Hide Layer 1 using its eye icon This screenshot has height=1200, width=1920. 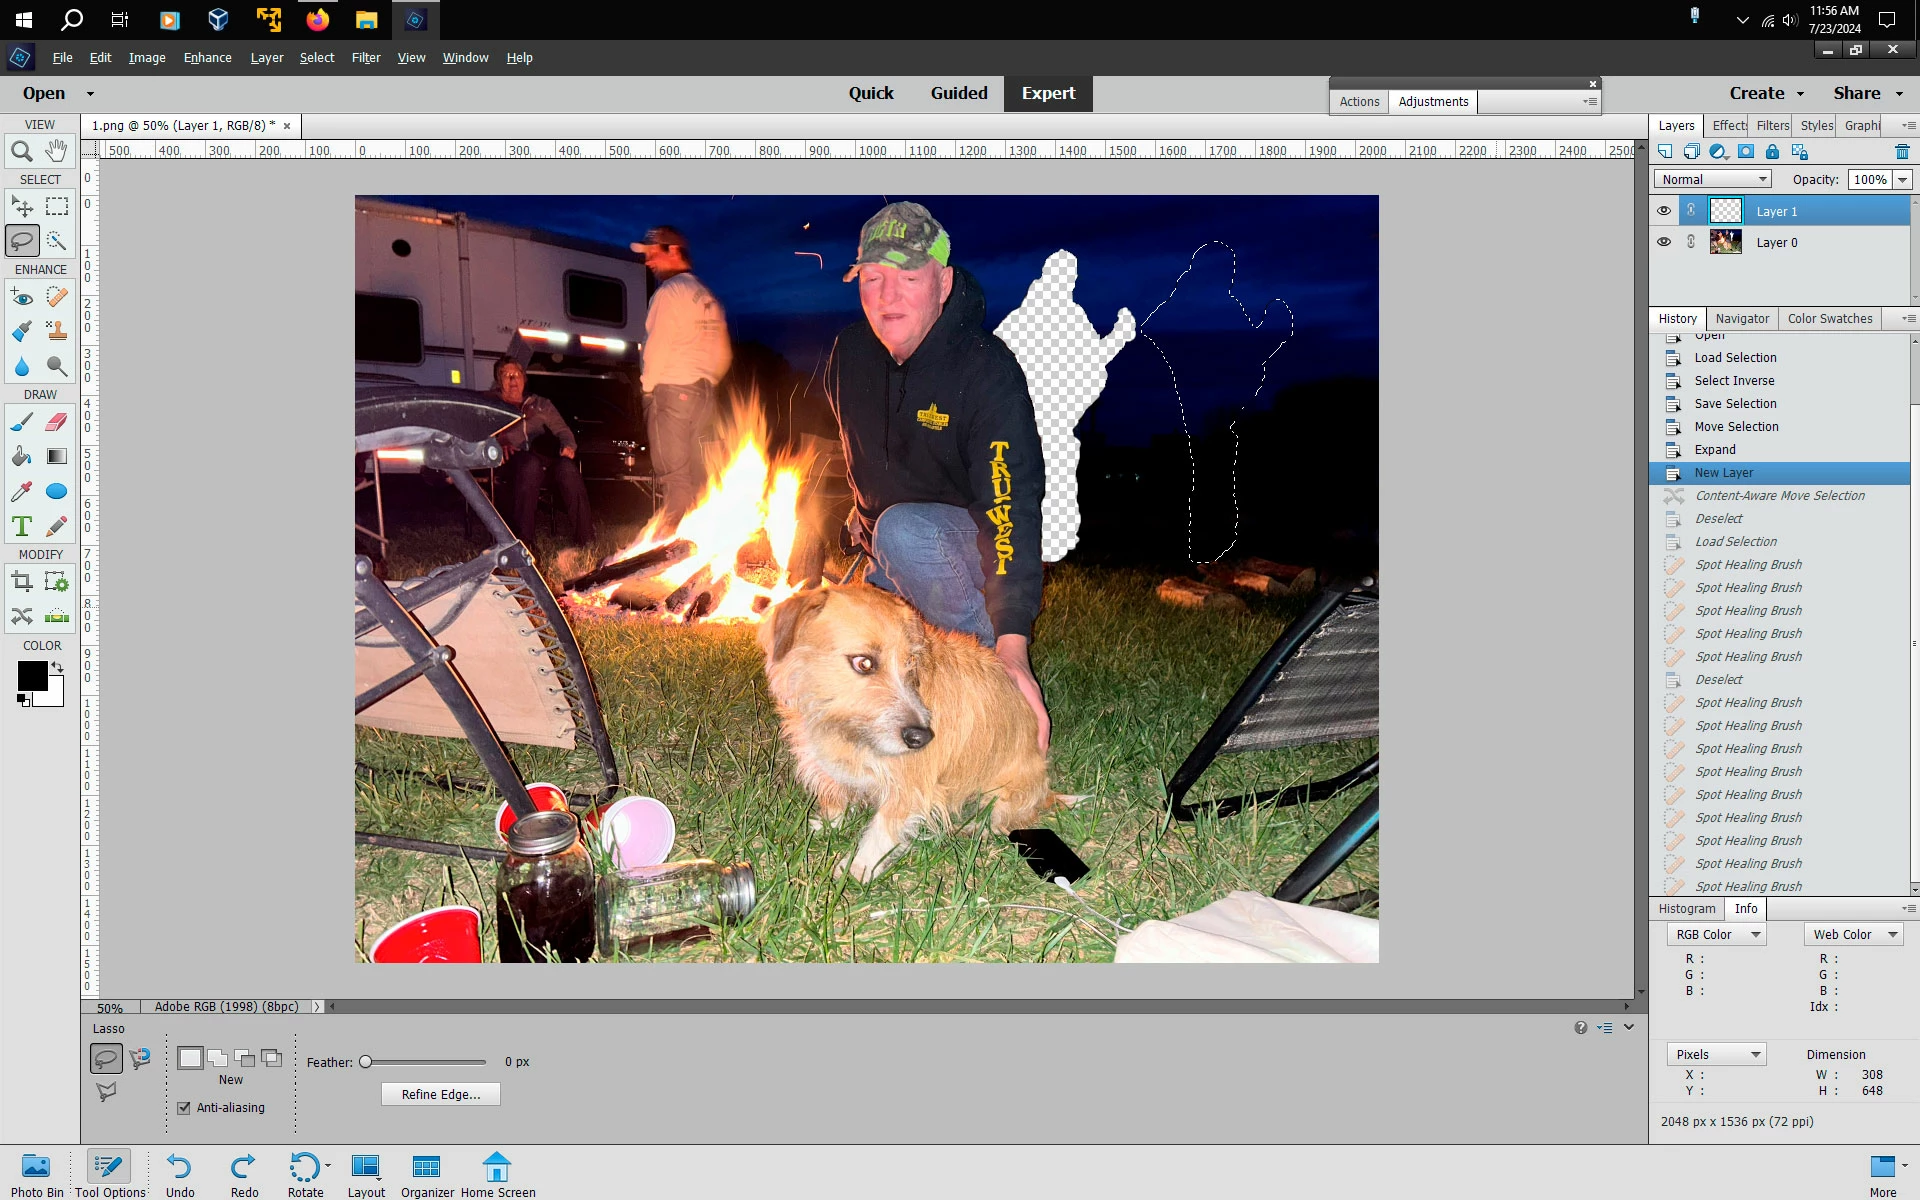[x=1664, y=211]
